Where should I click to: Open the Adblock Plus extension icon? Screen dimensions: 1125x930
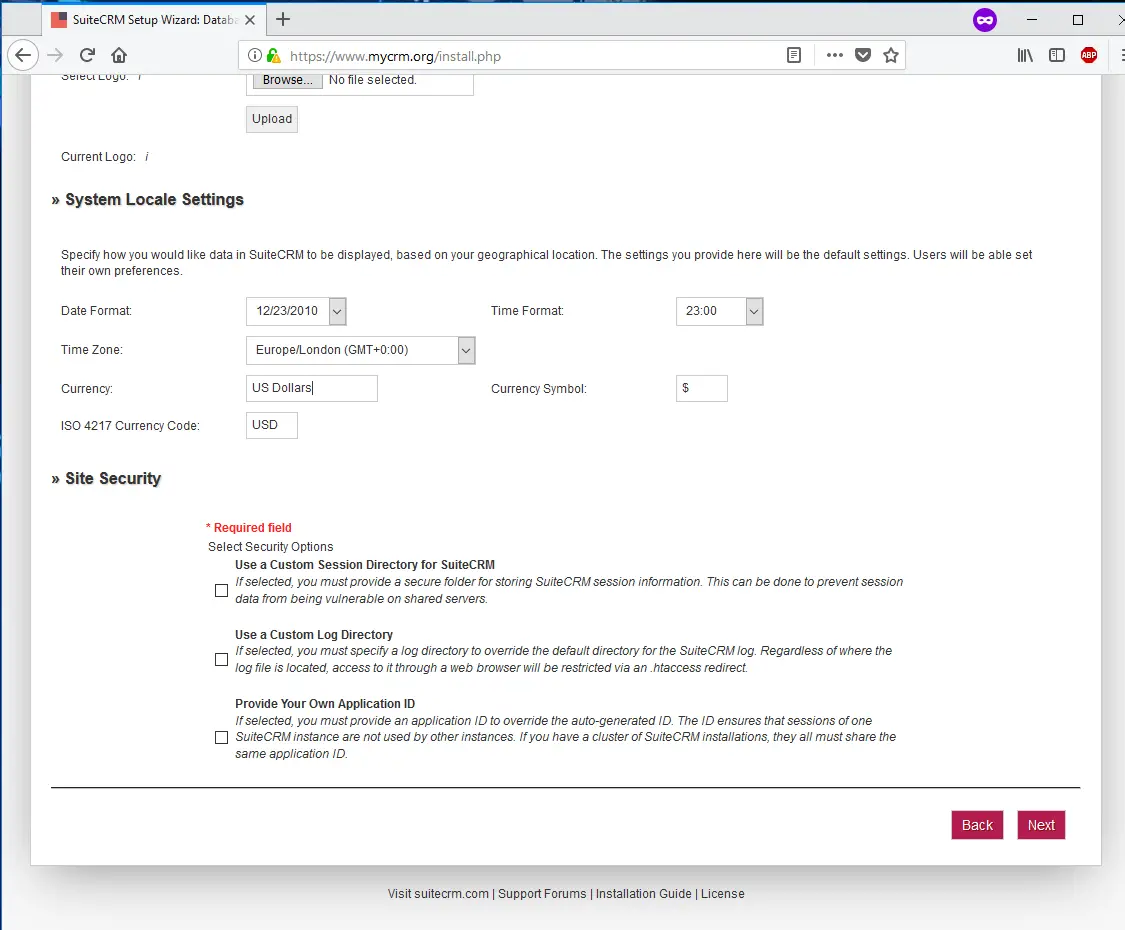click(x=1088, y=55)
